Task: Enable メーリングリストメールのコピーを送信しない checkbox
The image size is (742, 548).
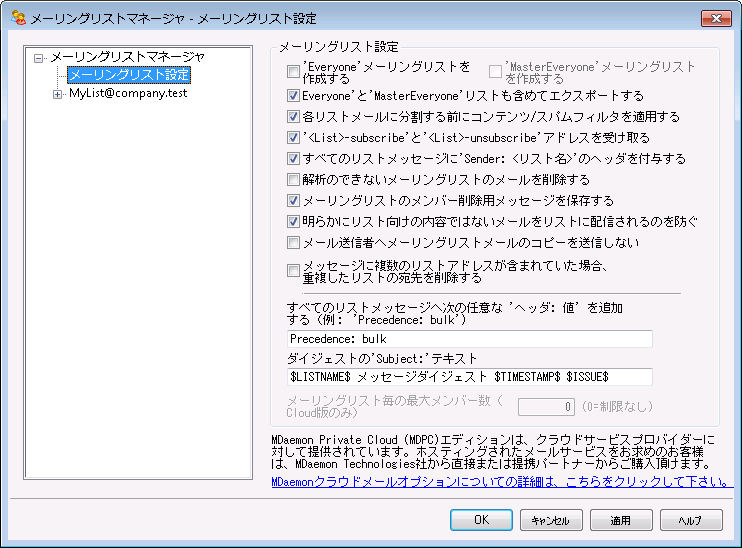Action: pos(293,242)
